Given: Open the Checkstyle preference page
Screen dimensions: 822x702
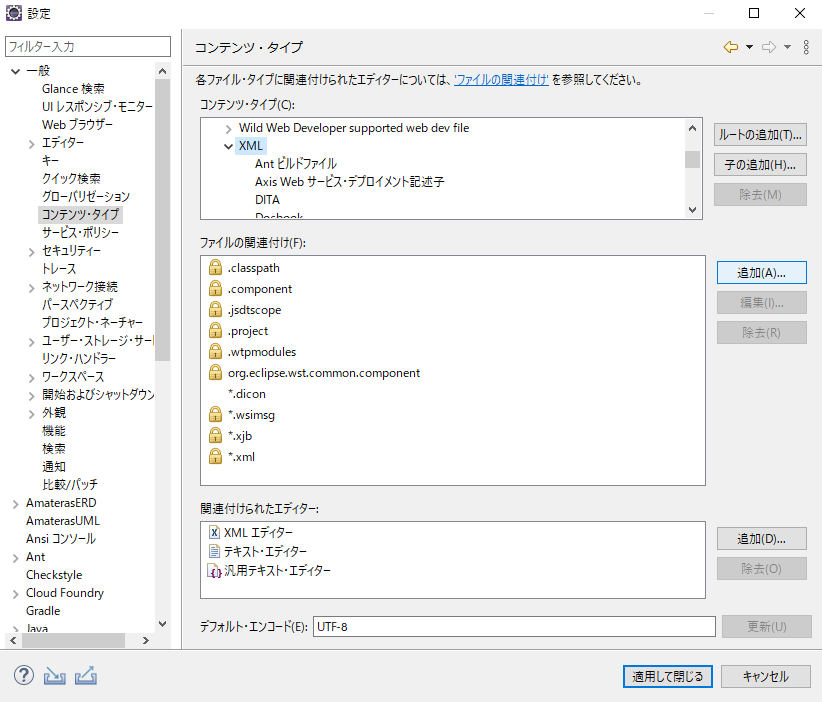Looking at the screenshot, I should [x=54, y=575].
